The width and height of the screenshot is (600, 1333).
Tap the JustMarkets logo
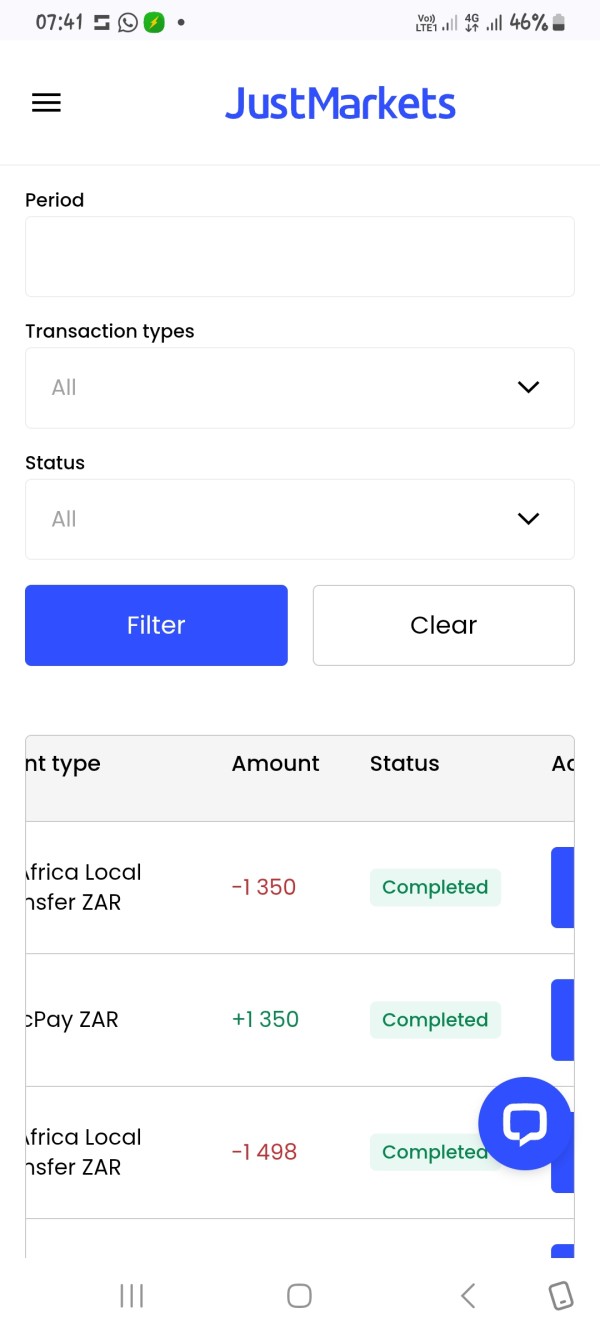[340, 104]
